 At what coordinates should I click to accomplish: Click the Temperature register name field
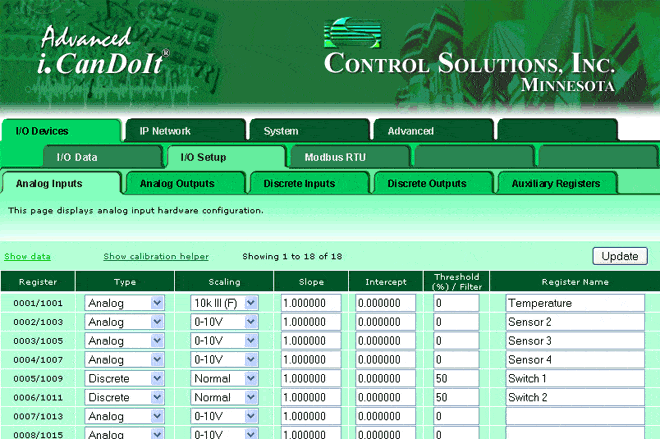click(x=575, y=303)
